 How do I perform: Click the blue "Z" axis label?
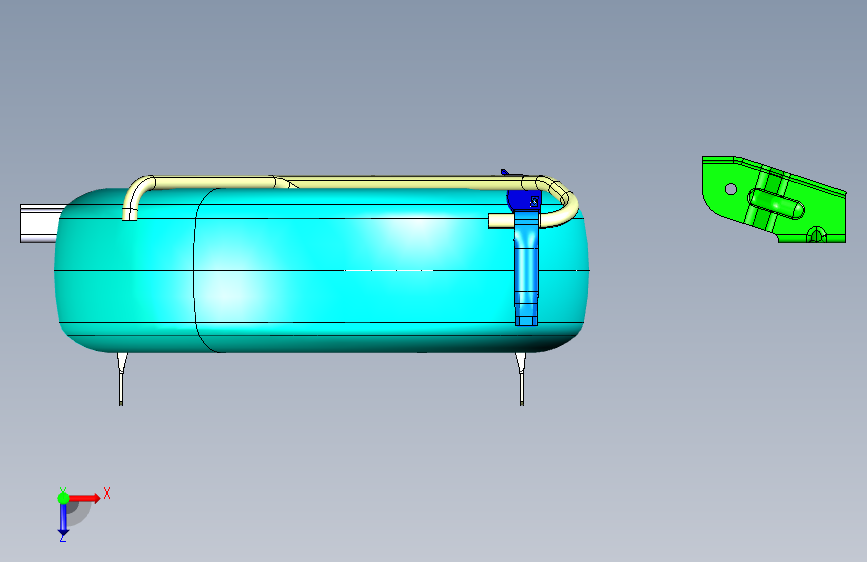(x=63, y=538)
